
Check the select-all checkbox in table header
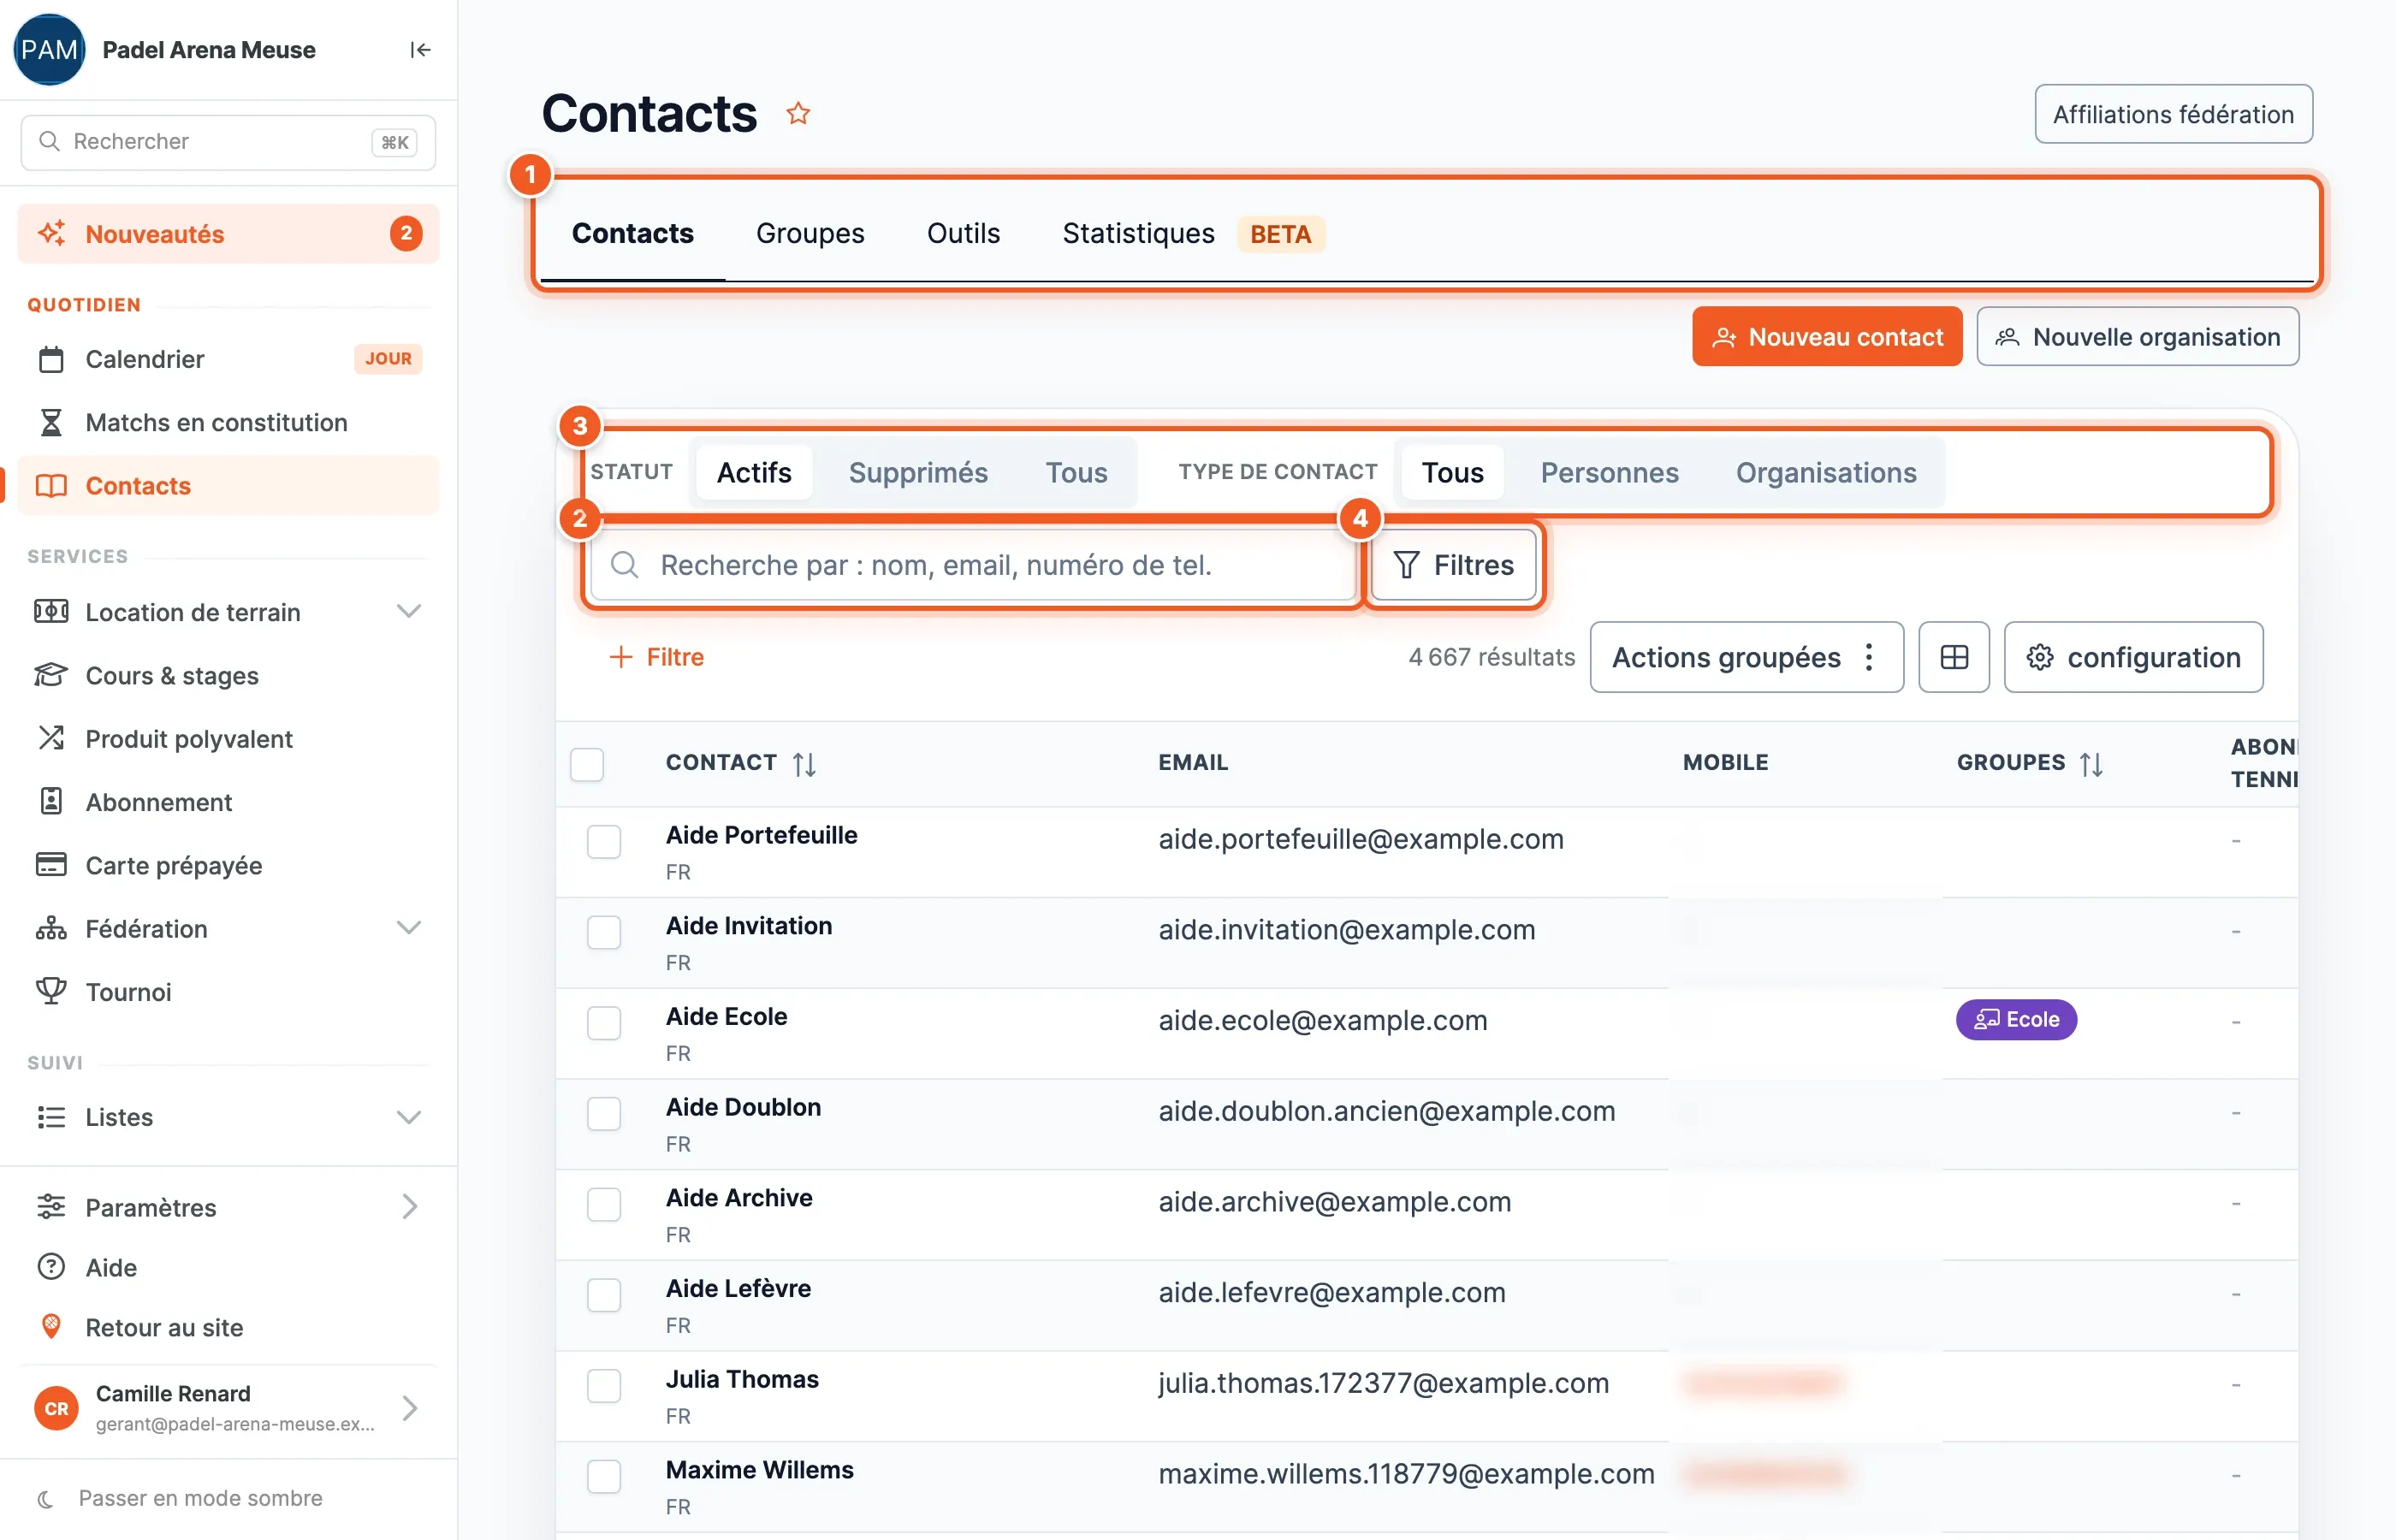(x=587, y=764)
